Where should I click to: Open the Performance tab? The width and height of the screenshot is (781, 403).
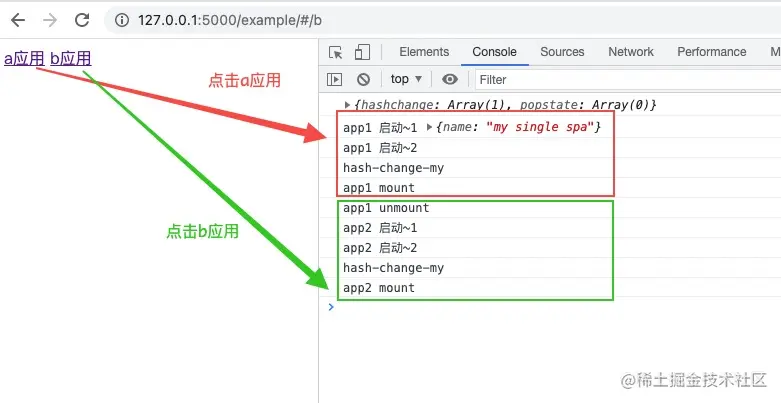pos(712,52)
